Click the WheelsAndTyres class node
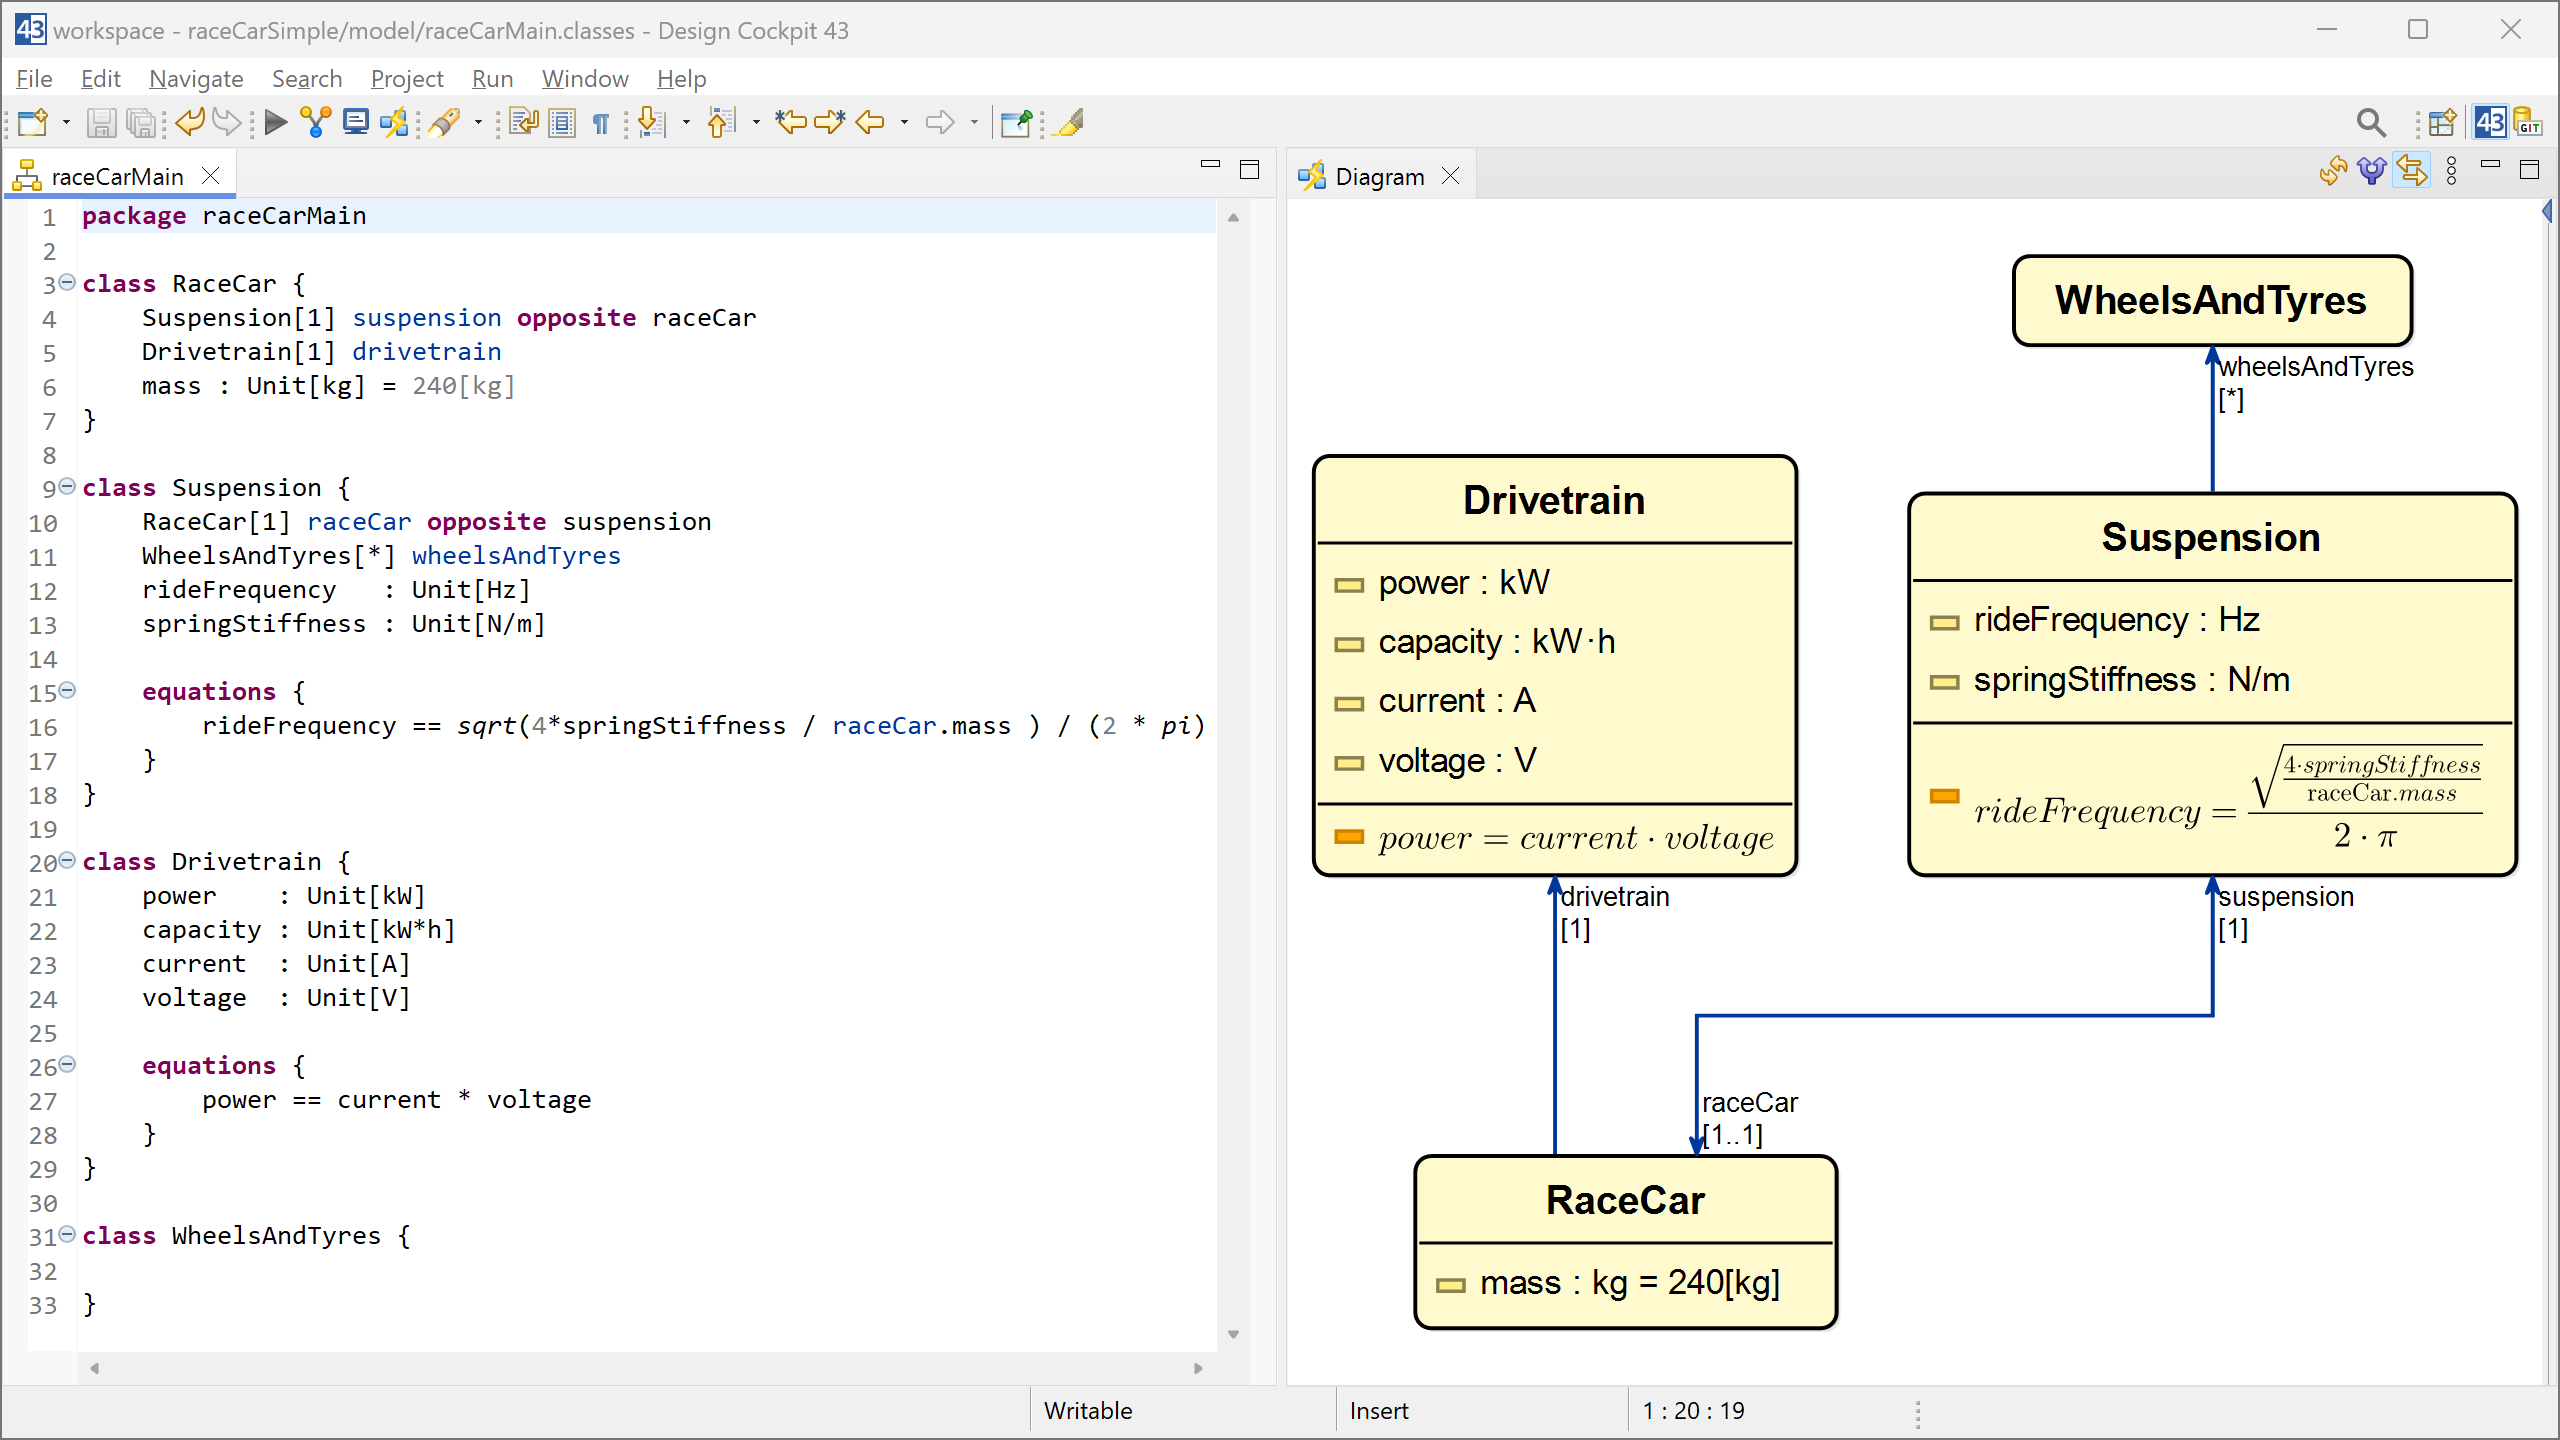 (2211, 301)
